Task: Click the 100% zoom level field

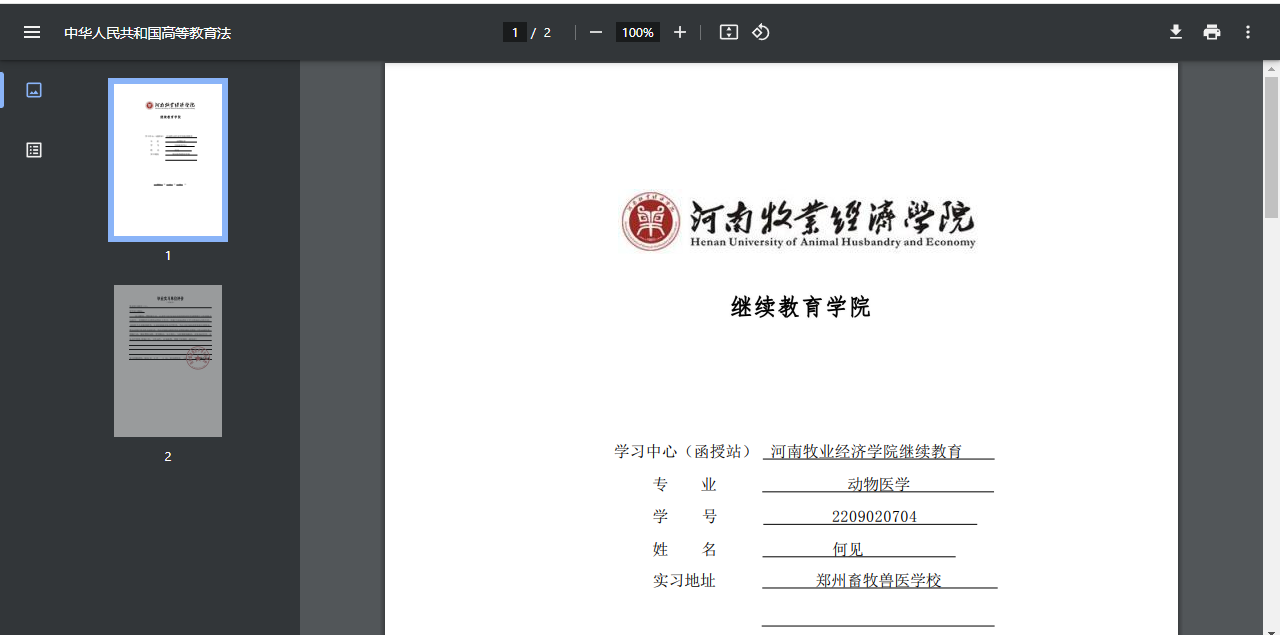Action: [x=637, y=32]
